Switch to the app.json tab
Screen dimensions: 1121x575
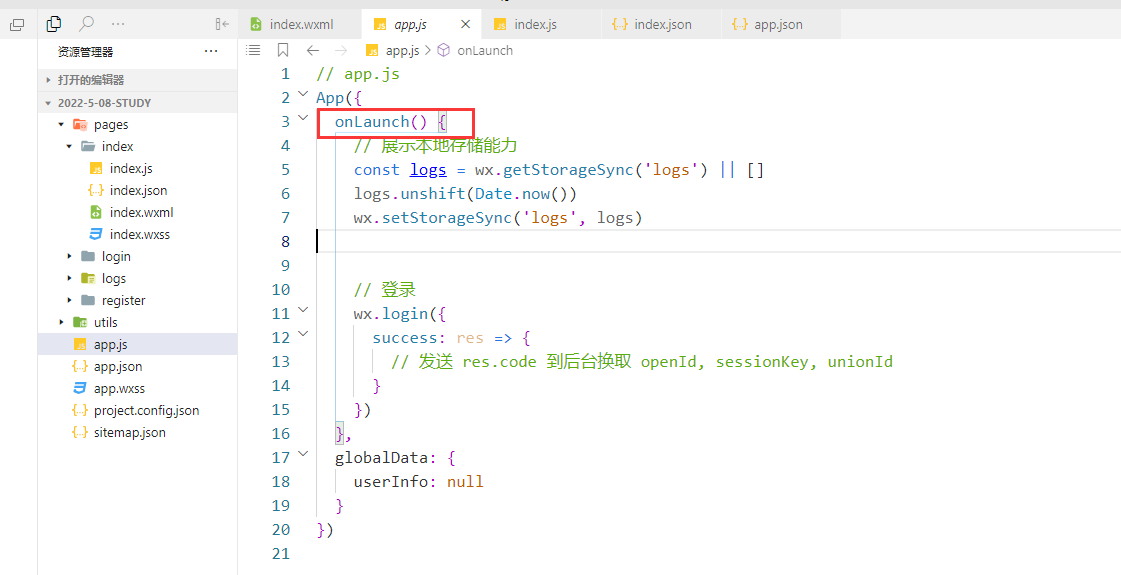point(778,24)
